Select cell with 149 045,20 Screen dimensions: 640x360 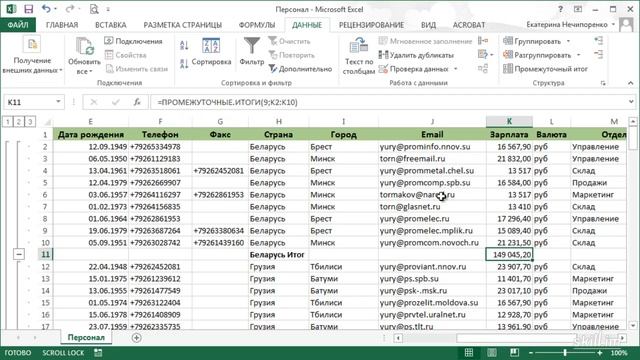[x=509, y=254]
